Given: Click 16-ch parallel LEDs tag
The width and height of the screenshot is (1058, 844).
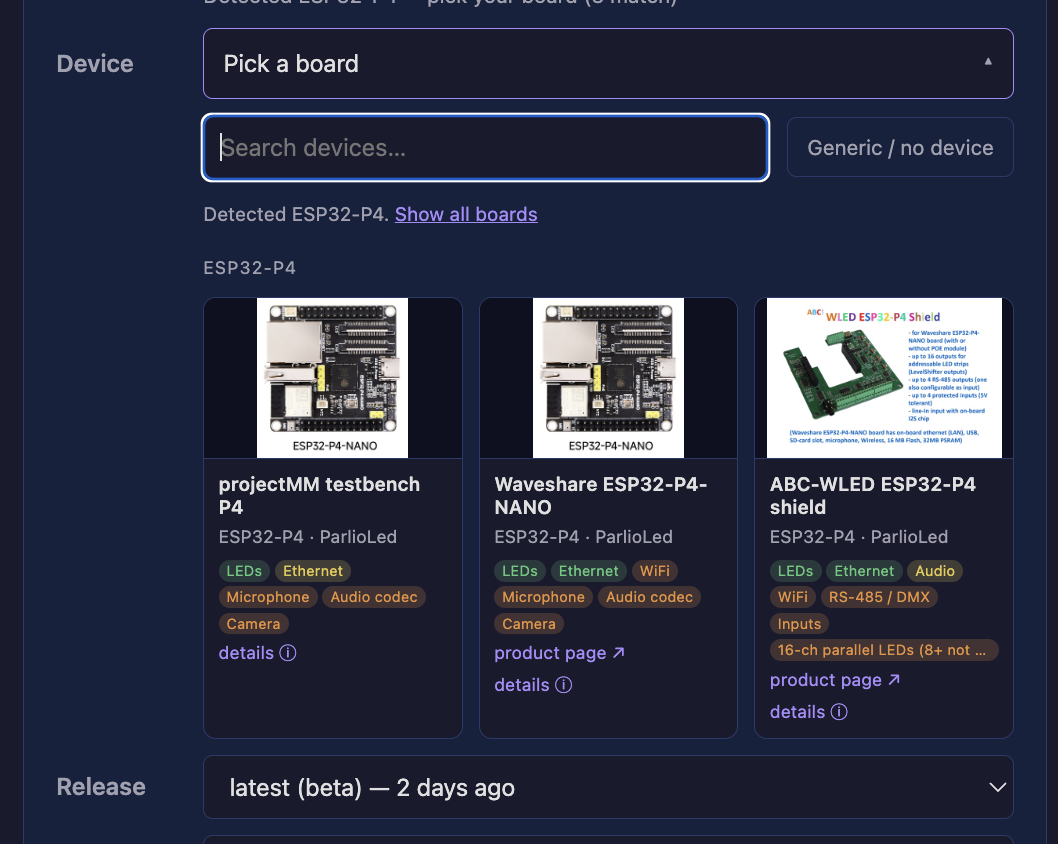Looking at the screenshot, I should (x=884, y=650).
